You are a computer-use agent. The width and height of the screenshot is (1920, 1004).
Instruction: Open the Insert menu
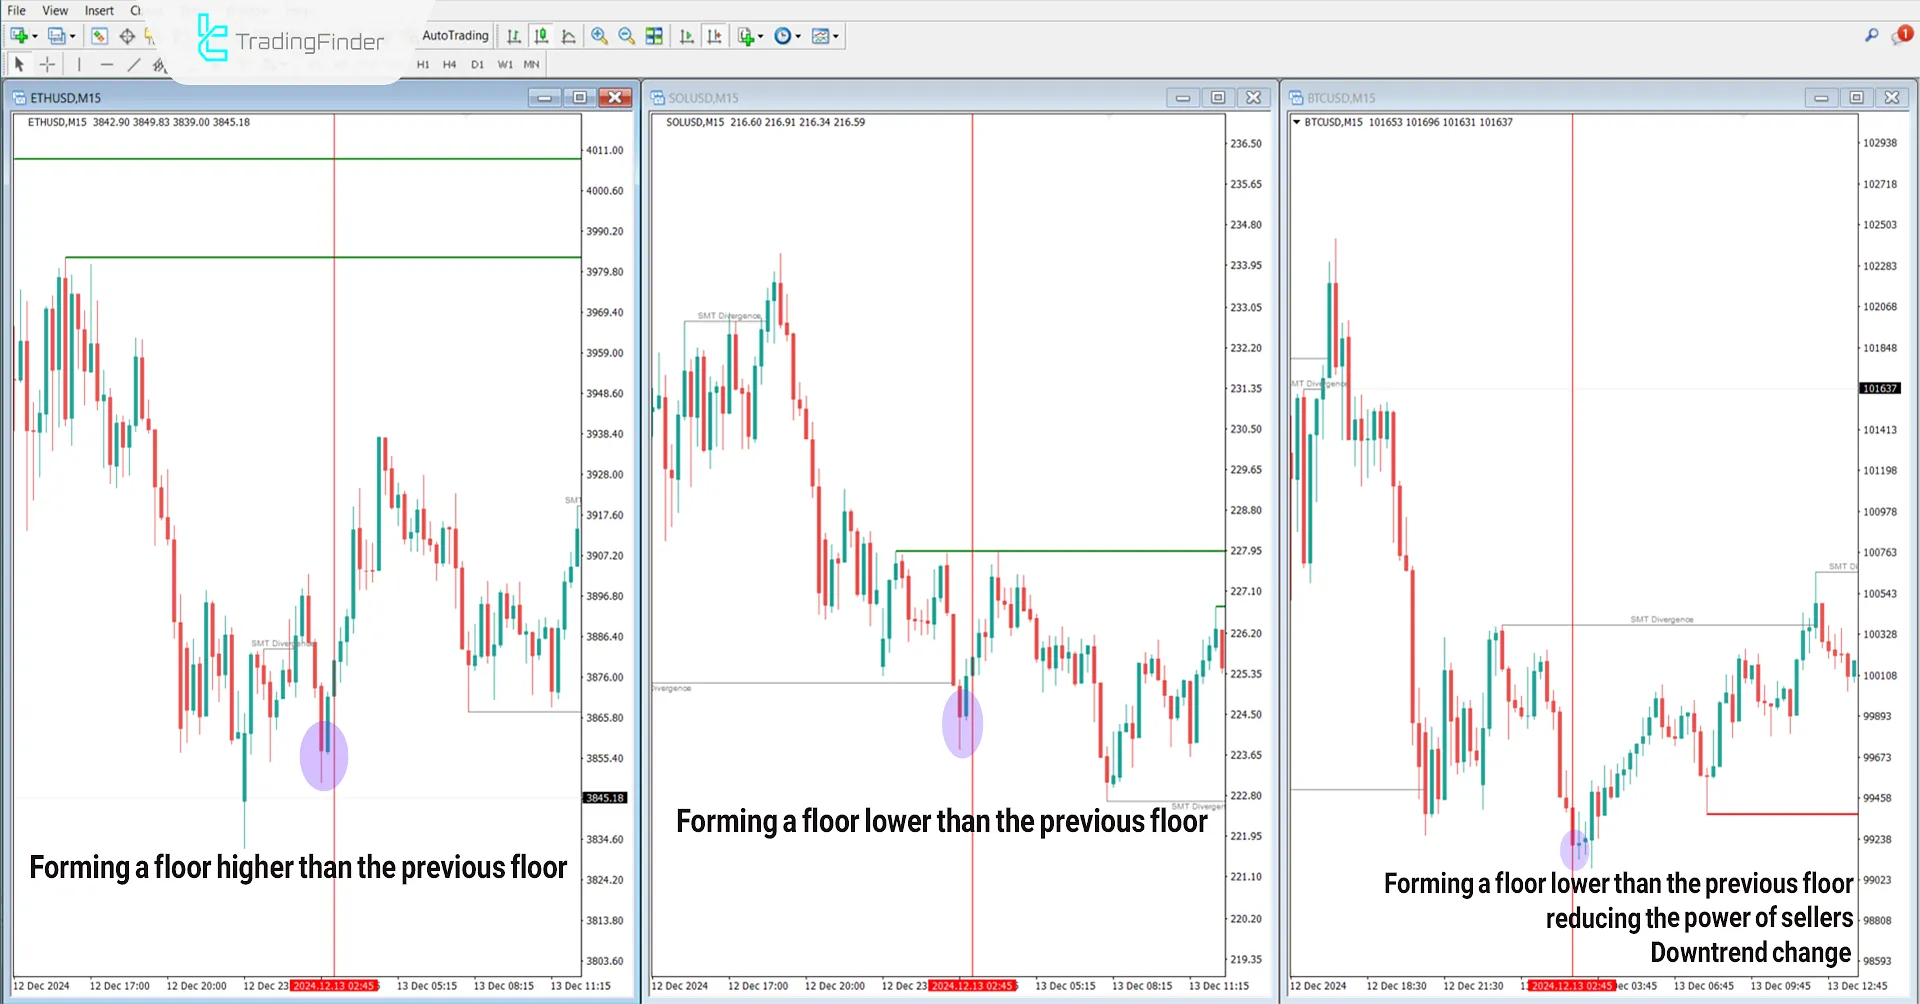pyautogui.click(x=98, y=10)
